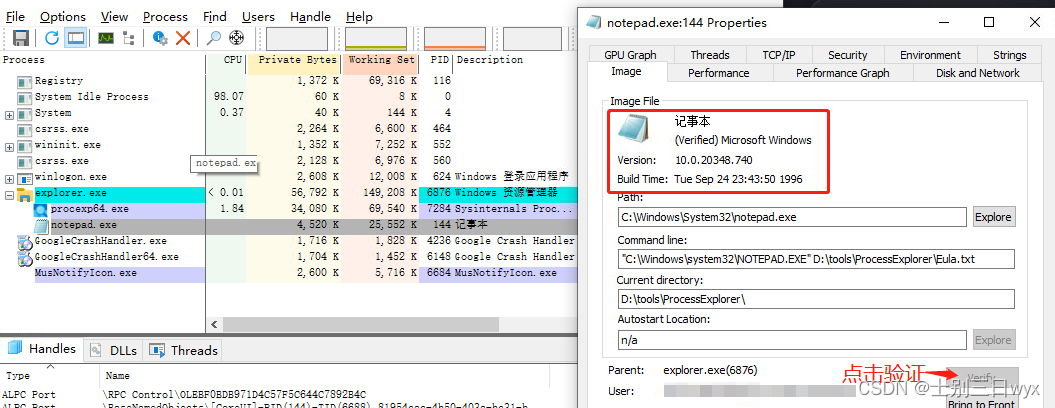Select the first csrss.exe row, PID 464
The image size is (1055, 408).
coord(288,129)
